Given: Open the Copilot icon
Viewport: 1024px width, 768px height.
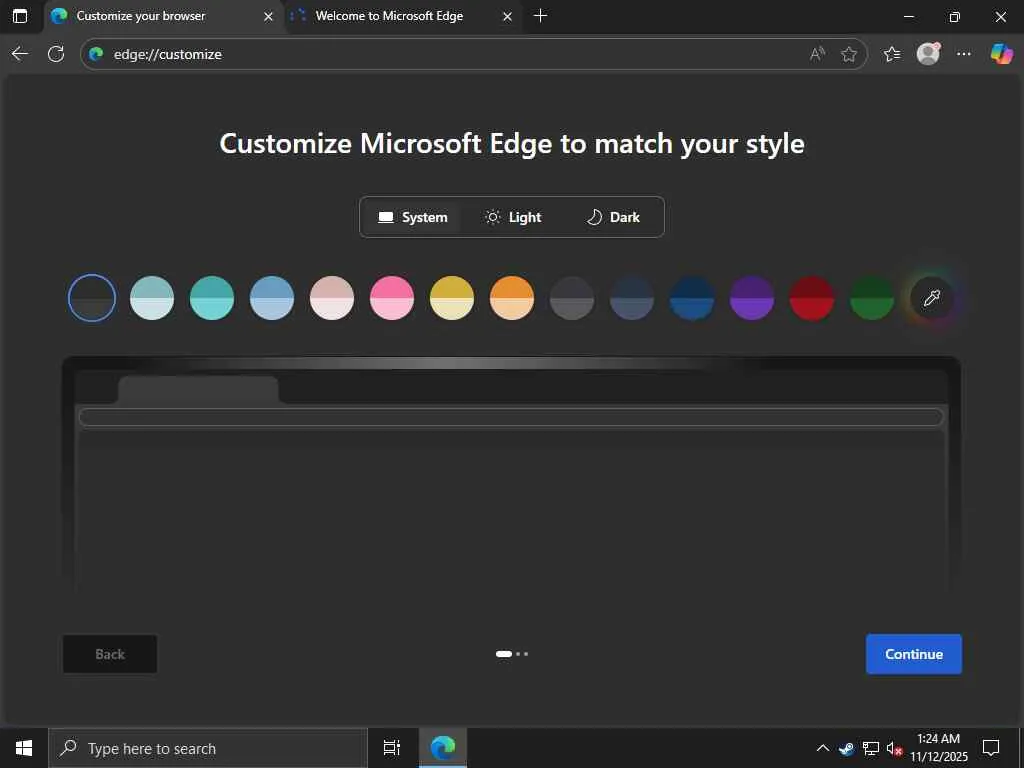Looking at the screenshot, I should (x=1000, y=54).
